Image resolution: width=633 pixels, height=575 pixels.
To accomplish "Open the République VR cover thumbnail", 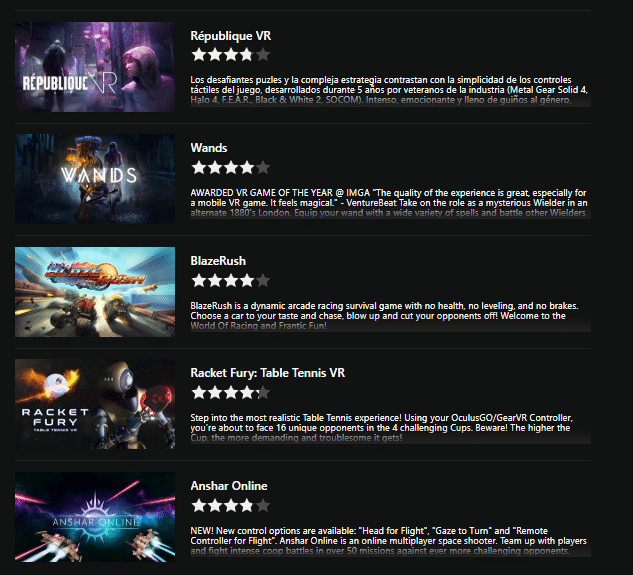I will point(95,67).
